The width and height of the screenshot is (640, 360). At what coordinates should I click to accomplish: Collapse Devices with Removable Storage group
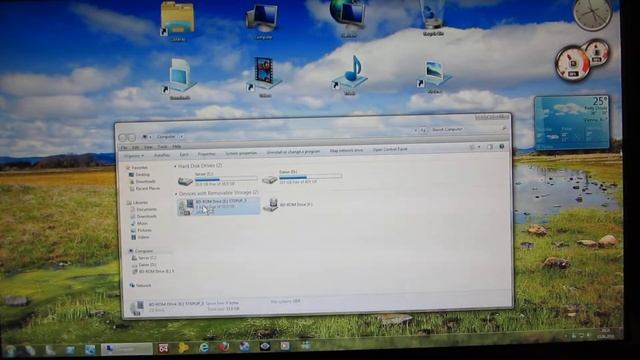coord(176,194)
